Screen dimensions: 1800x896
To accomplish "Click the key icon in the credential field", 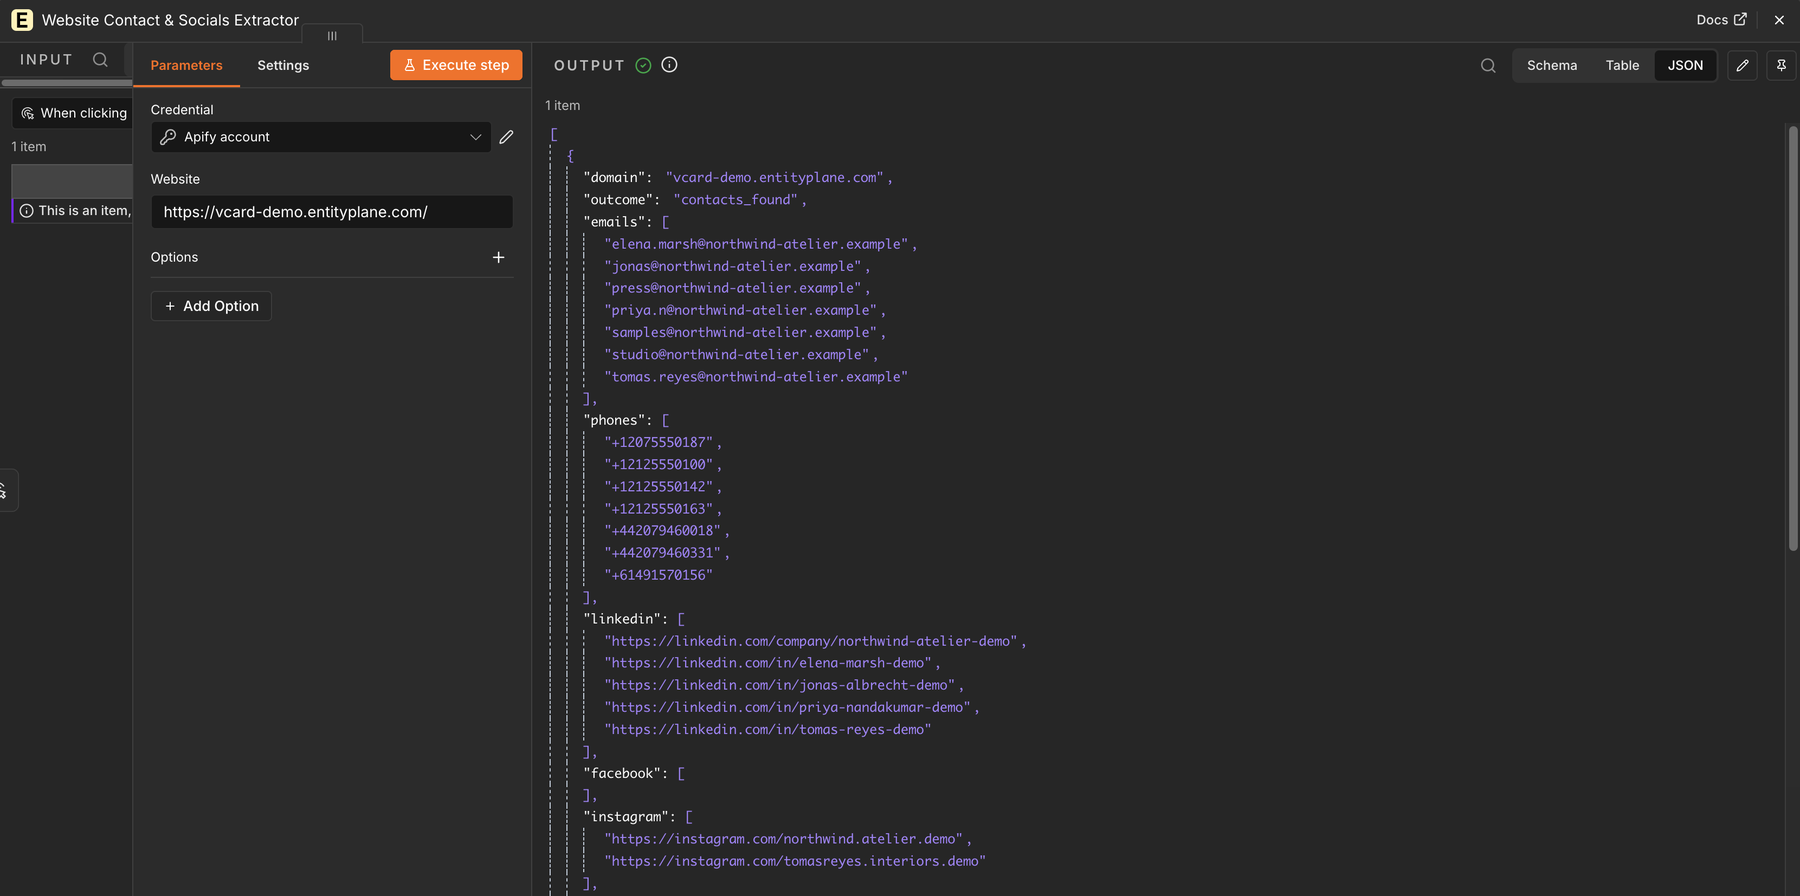I will click(x=168, y=137).
